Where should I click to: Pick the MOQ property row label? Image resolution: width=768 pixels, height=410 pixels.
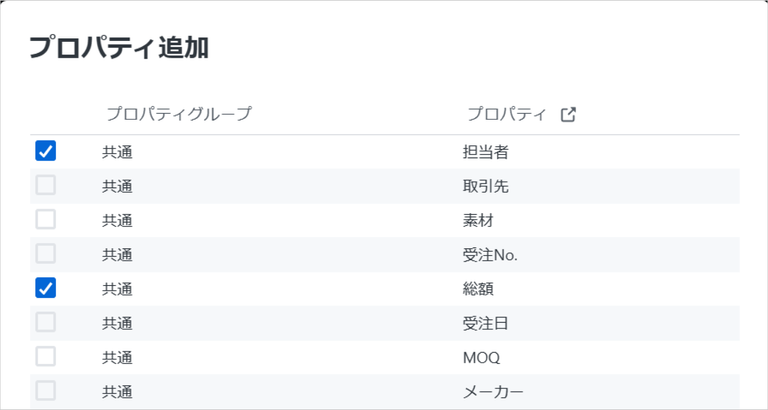(481, 358)
